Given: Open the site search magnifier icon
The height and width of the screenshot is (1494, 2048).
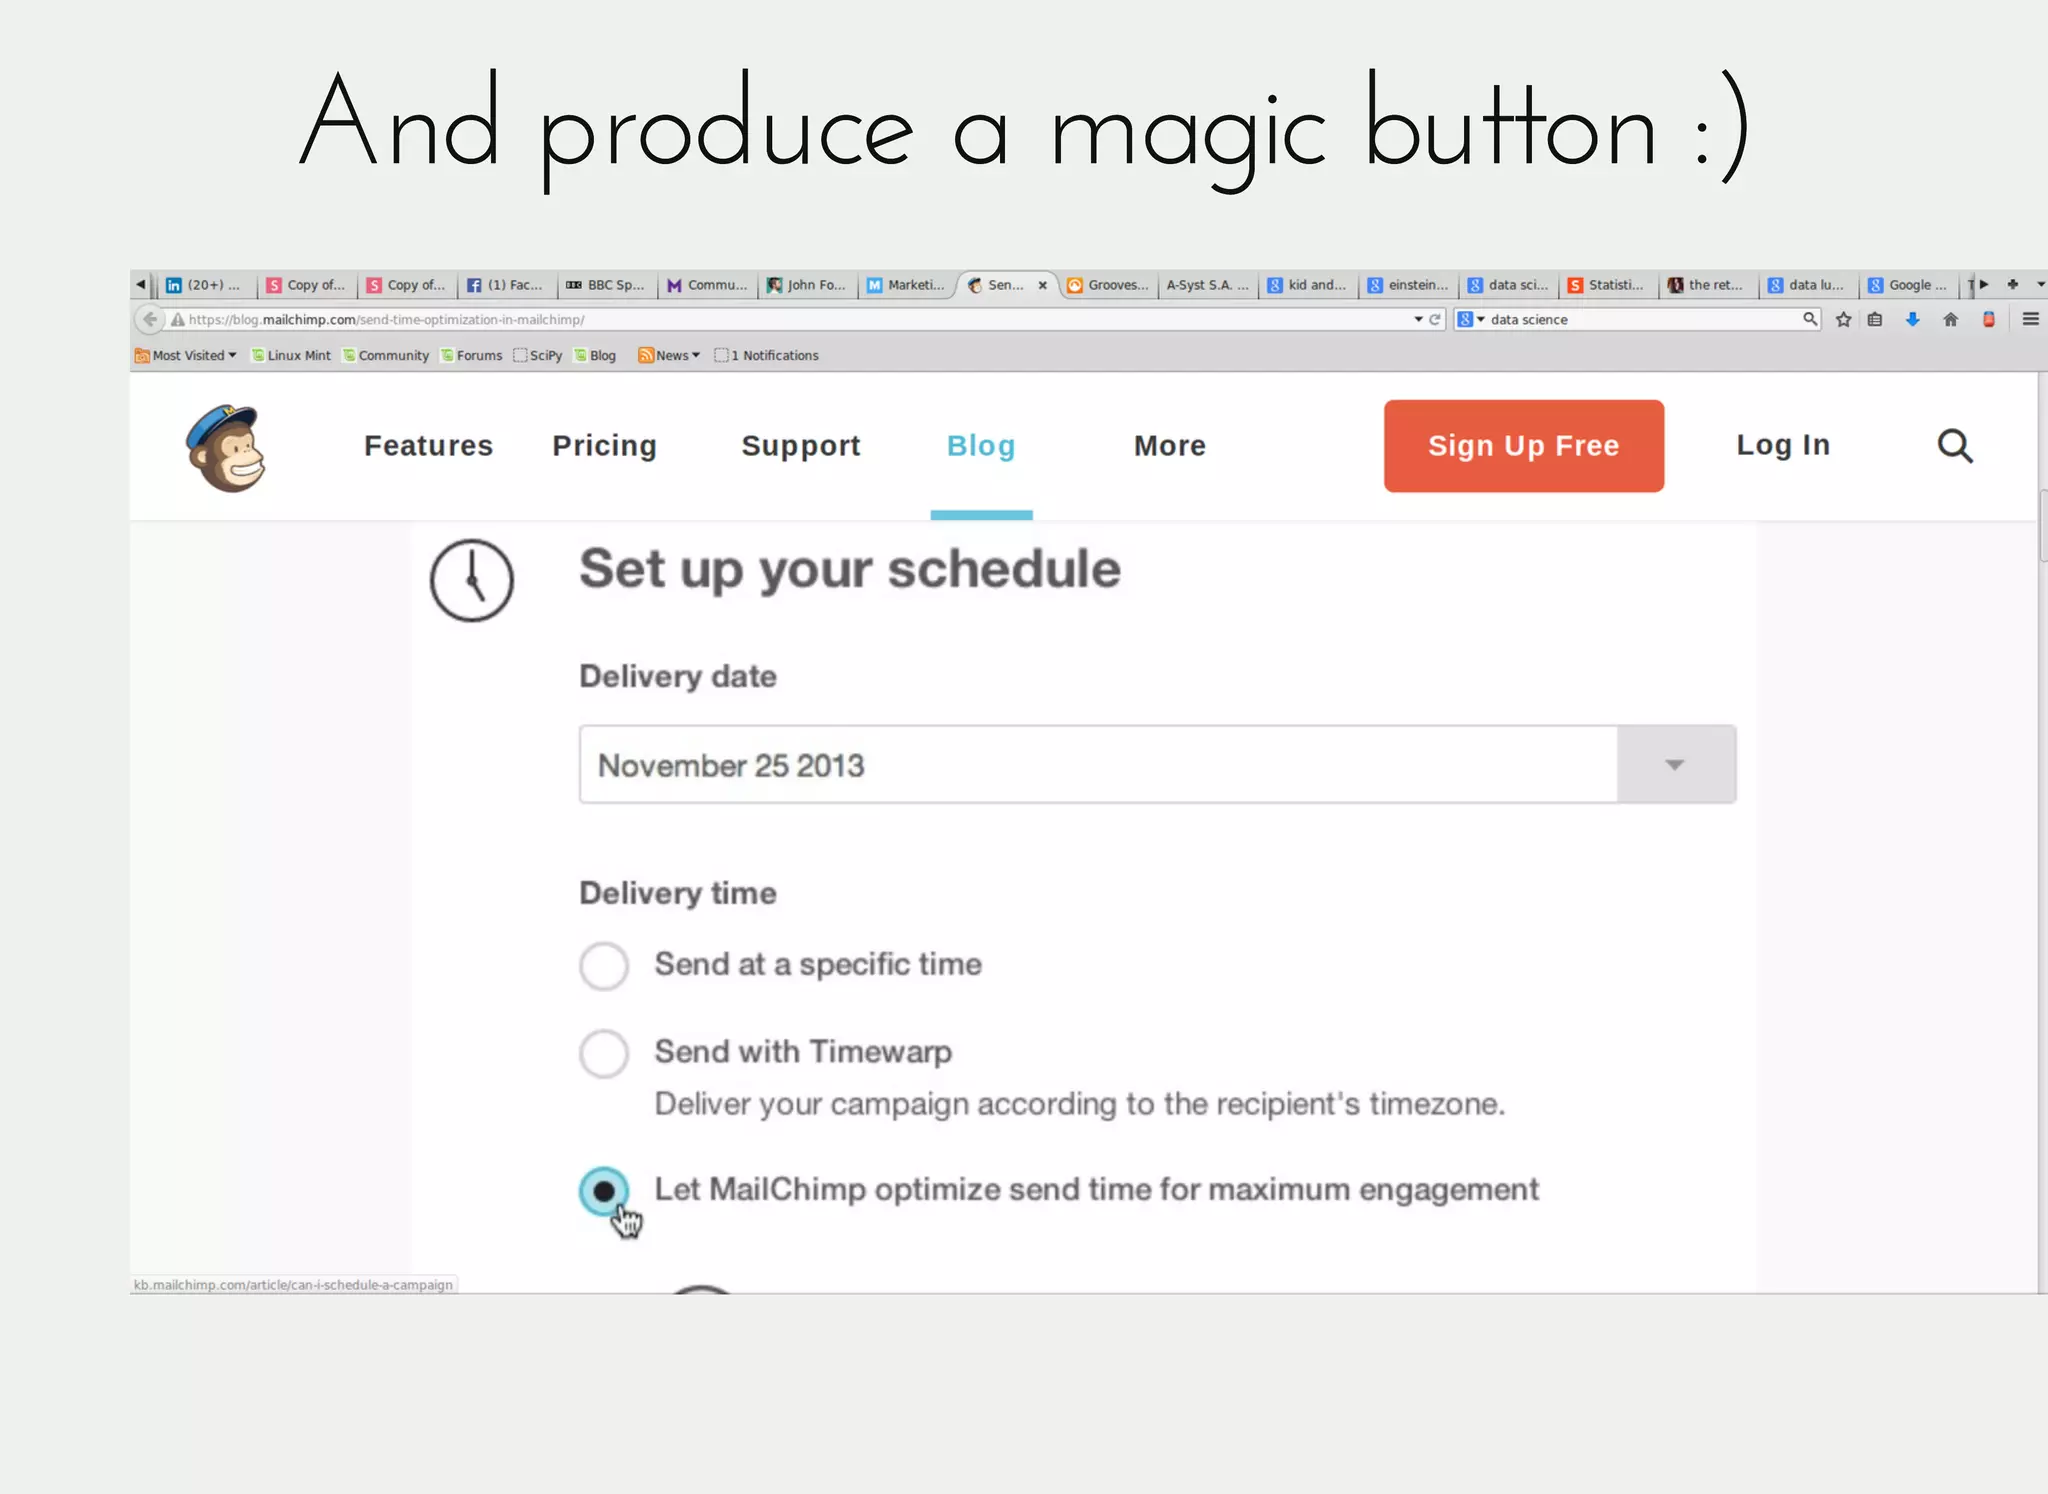Looking at the screenshot, I should (x=1955, y=446).
